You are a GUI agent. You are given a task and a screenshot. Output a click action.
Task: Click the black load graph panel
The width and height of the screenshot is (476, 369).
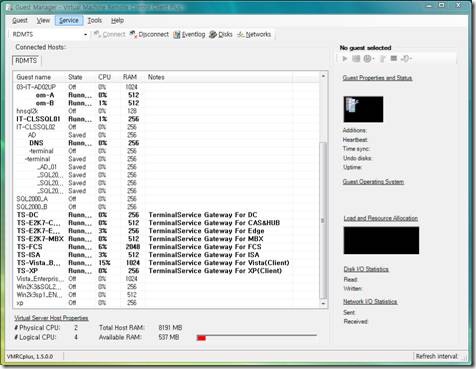(x=381, y=240)
